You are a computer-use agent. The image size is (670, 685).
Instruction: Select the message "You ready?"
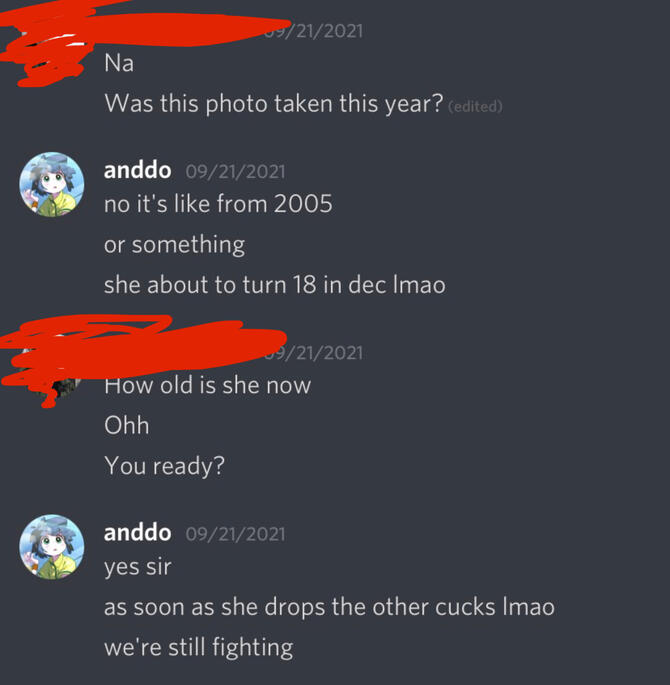coord(164,466)
